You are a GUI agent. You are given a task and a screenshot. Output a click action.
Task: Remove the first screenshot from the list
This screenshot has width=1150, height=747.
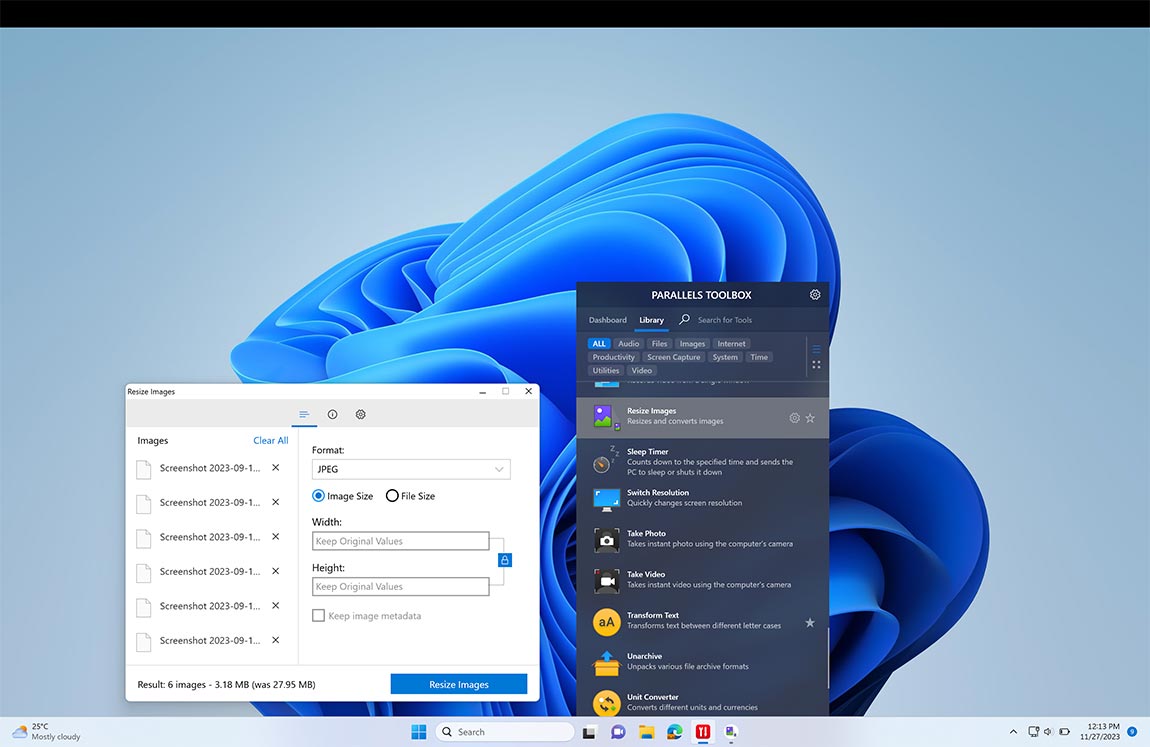pyautogui.click(x=275, y=467)
